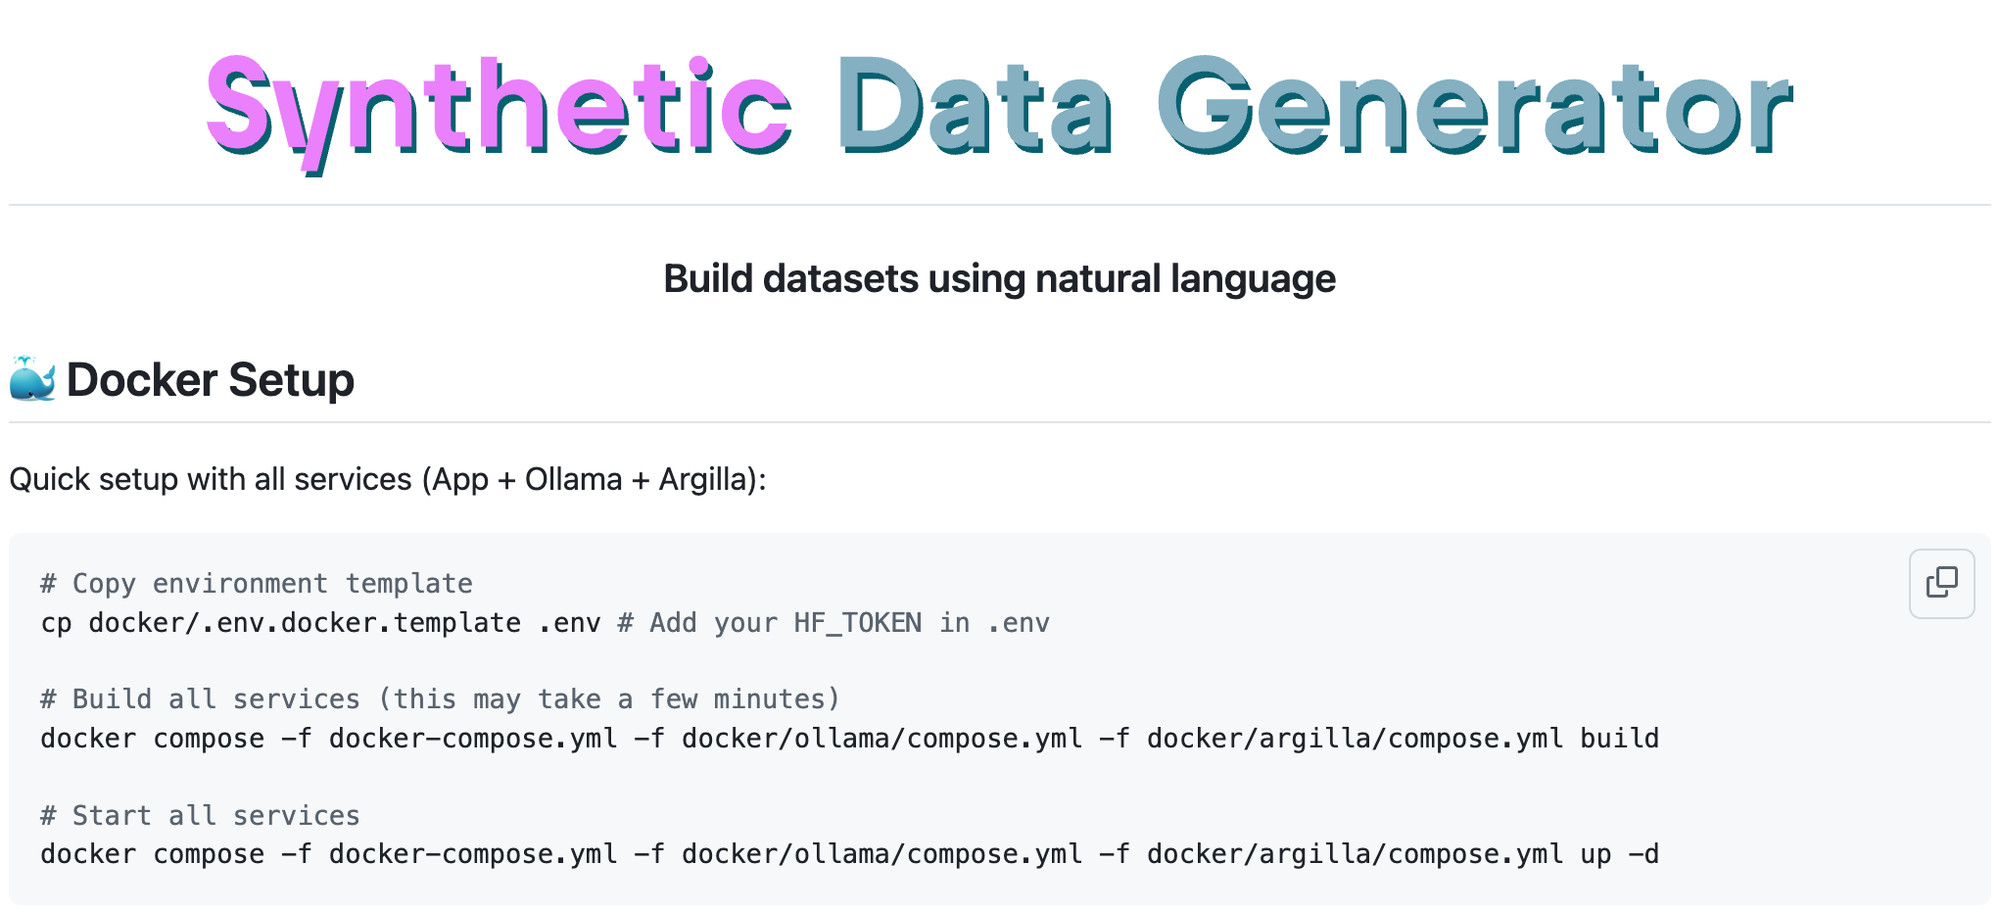Click the whale emoji beside Docker Setup
This screenshot has width=2000, height=917.
tap(33, 379)
